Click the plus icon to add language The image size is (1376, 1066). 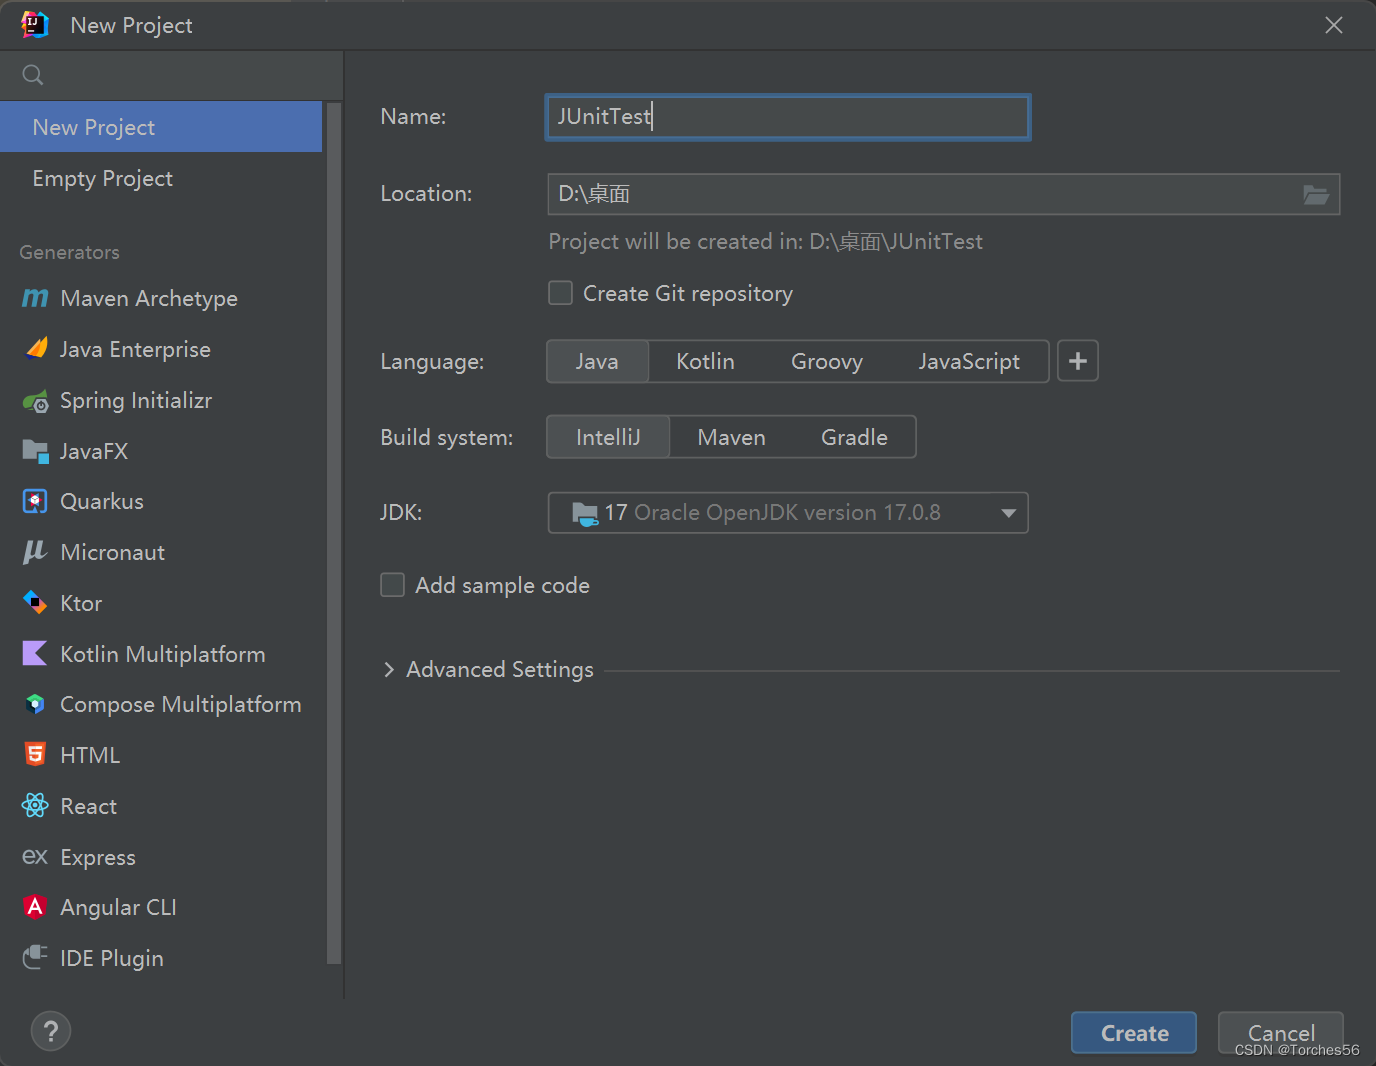coord(1078,361)
